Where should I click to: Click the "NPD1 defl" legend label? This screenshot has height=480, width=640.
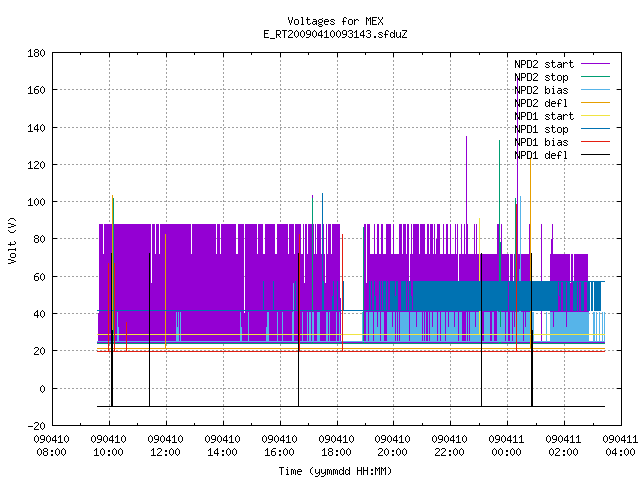tap(541, 155)
